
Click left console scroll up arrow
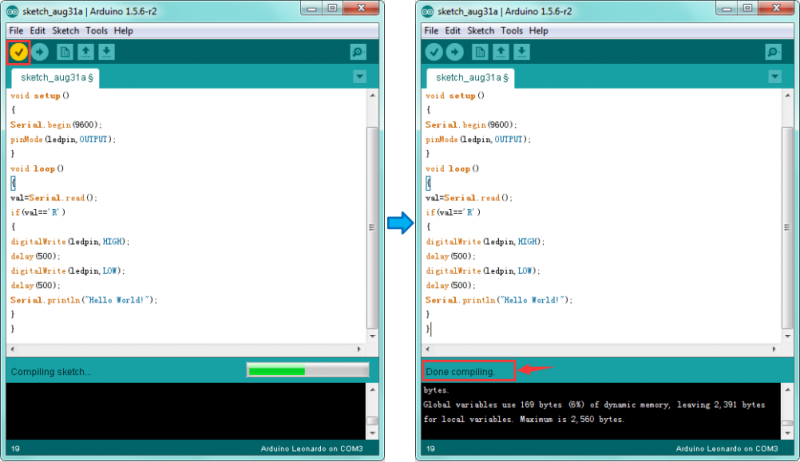pyautogui.click(x=372, y=390)
